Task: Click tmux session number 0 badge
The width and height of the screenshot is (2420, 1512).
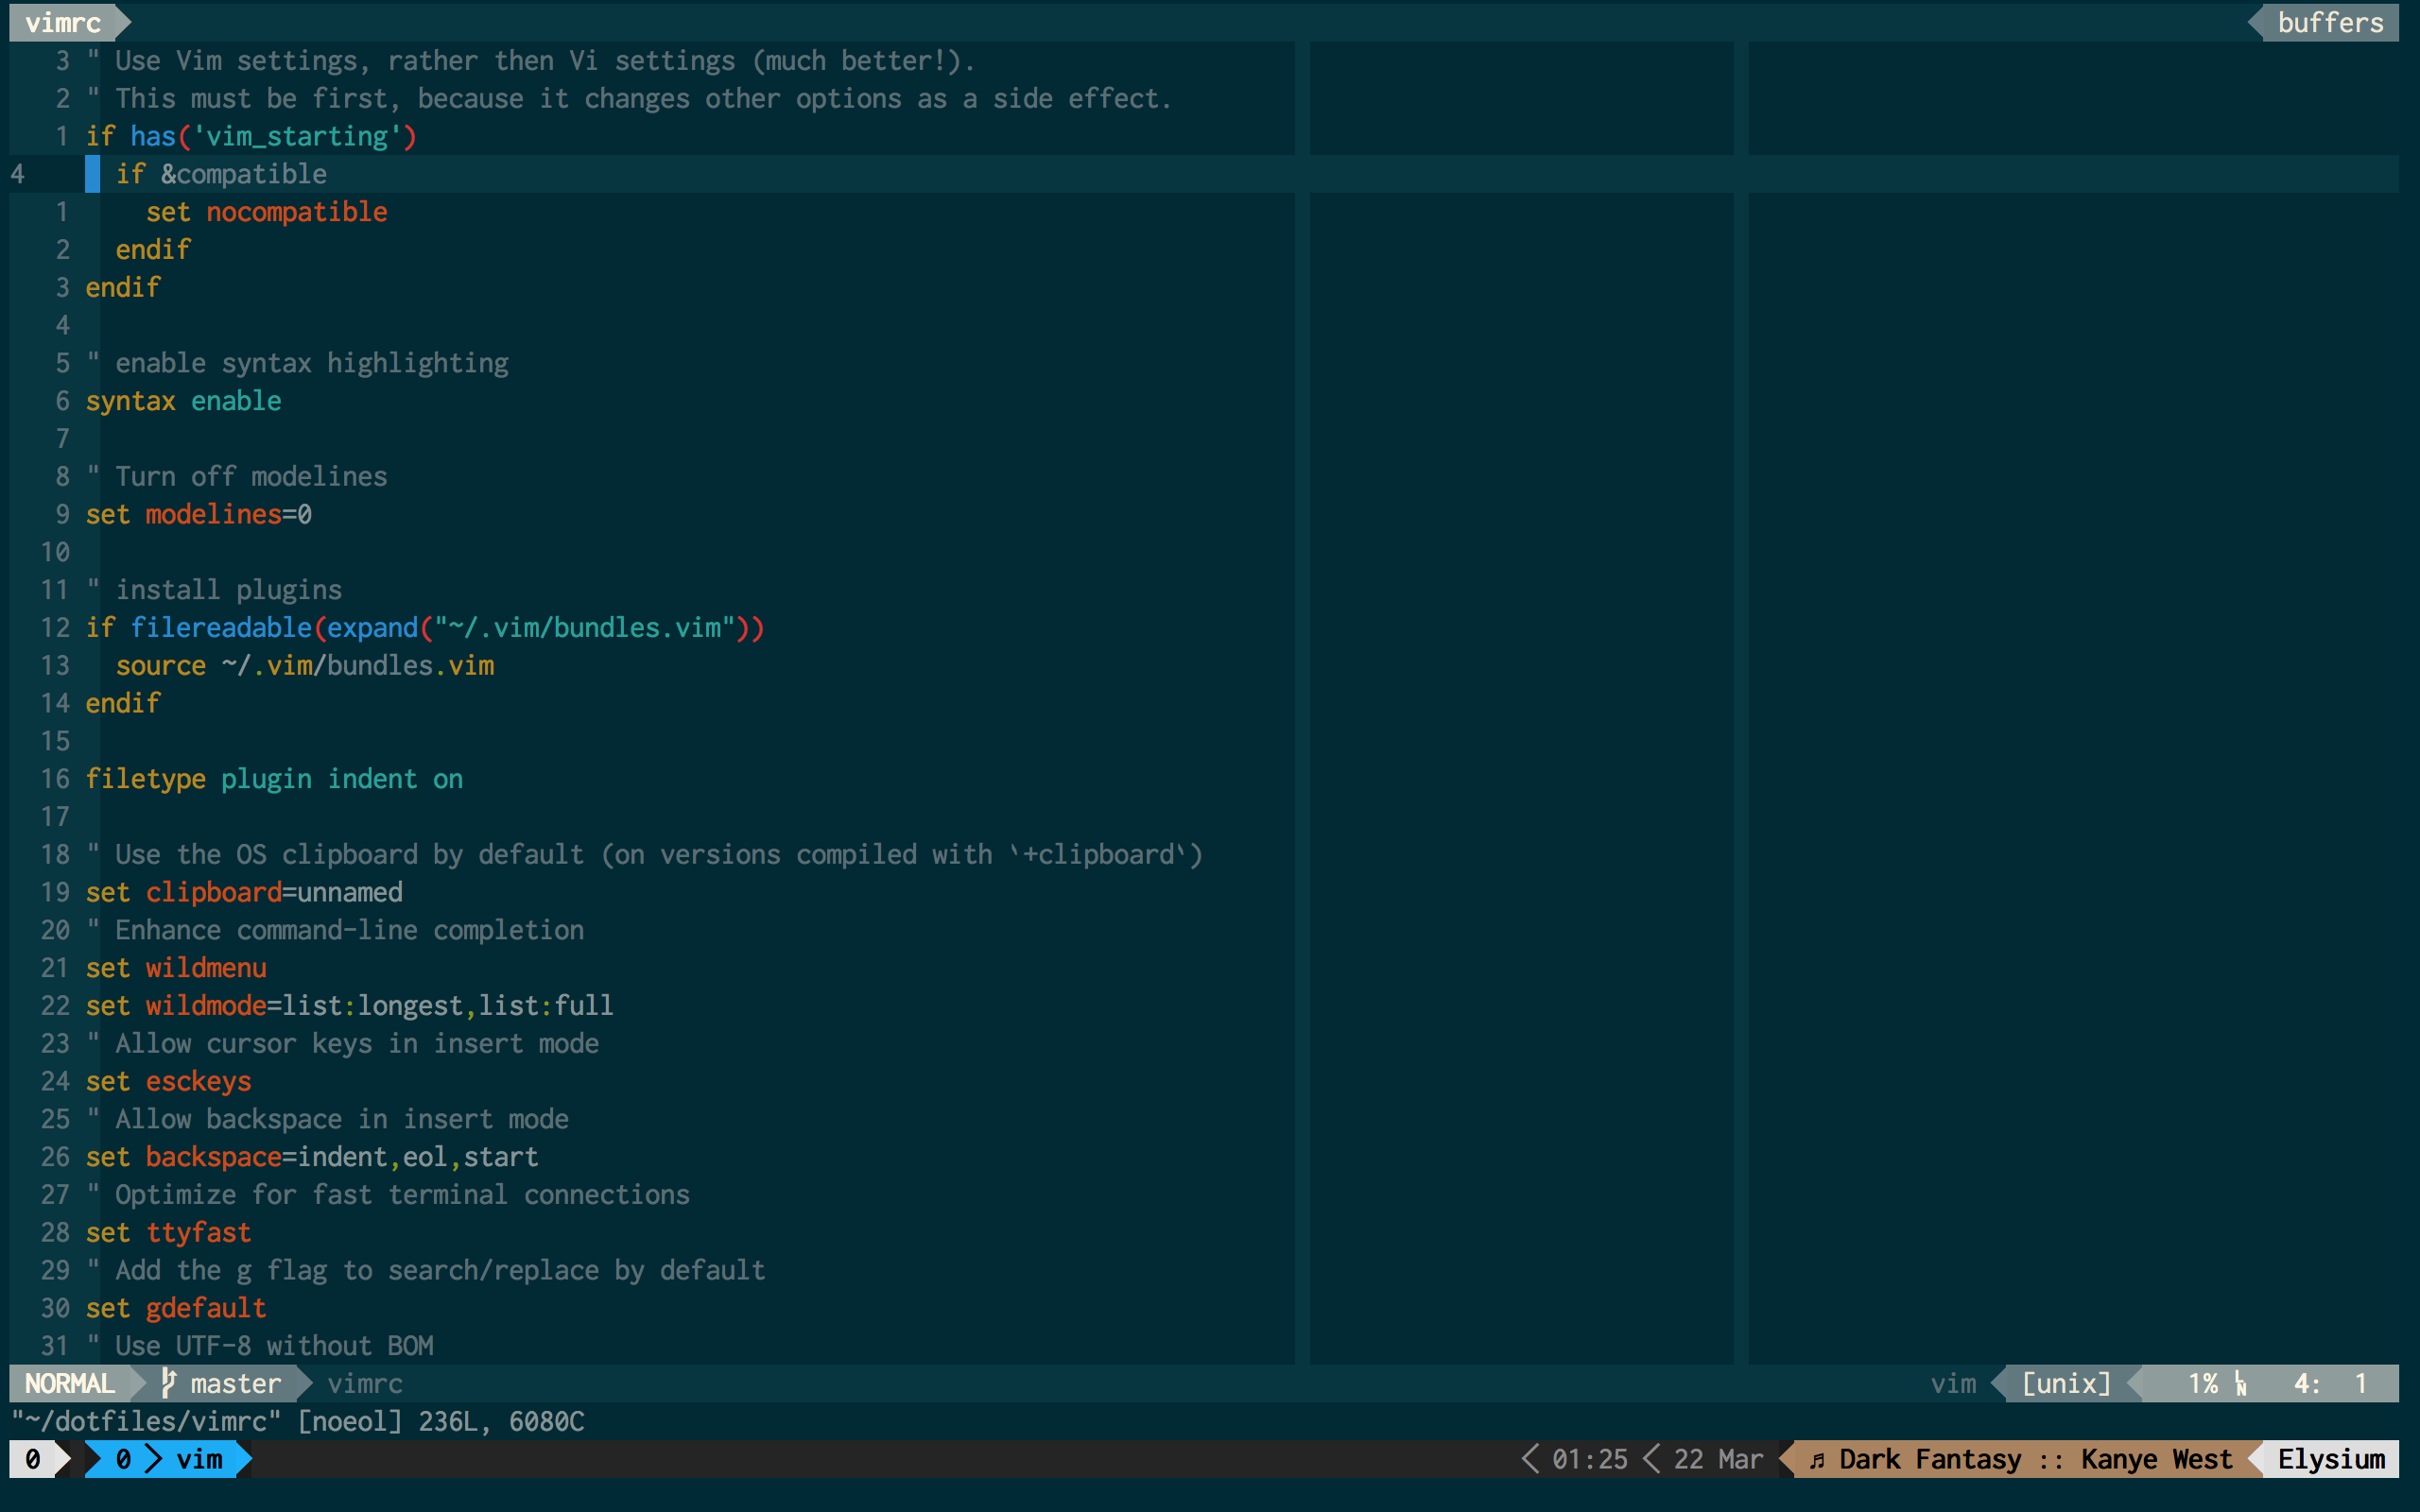Action: [x=33, y=1459]
